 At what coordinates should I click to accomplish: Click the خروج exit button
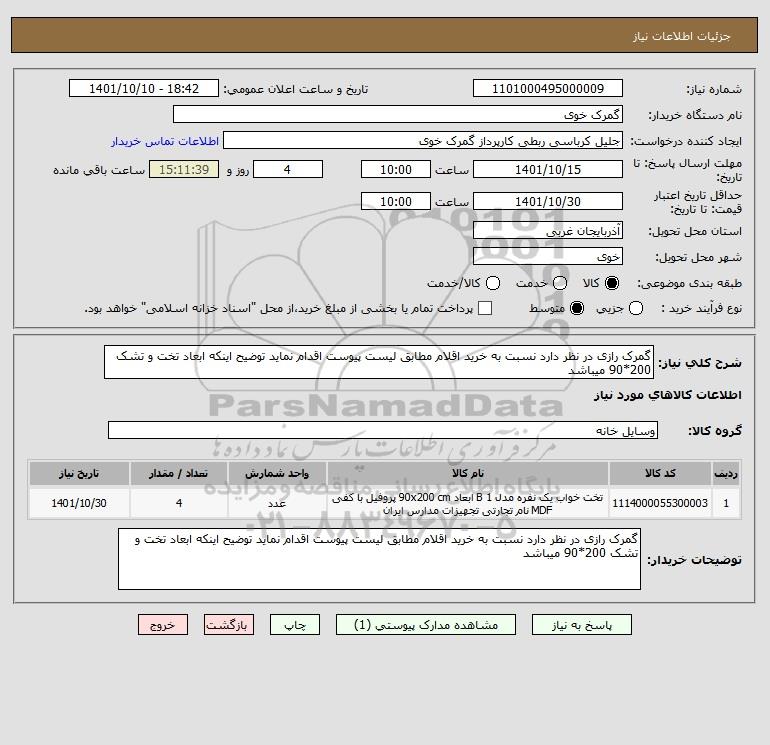tap(163, 625)
